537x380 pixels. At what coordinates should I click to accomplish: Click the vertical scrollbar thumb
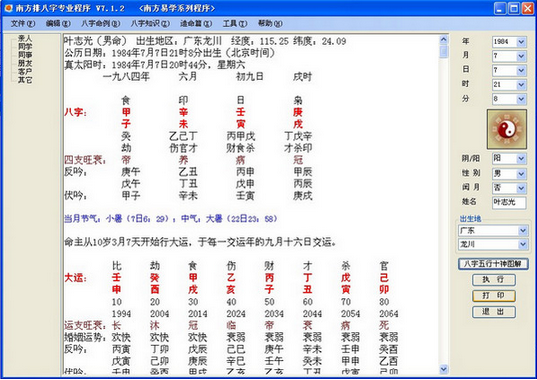(444, 52)
